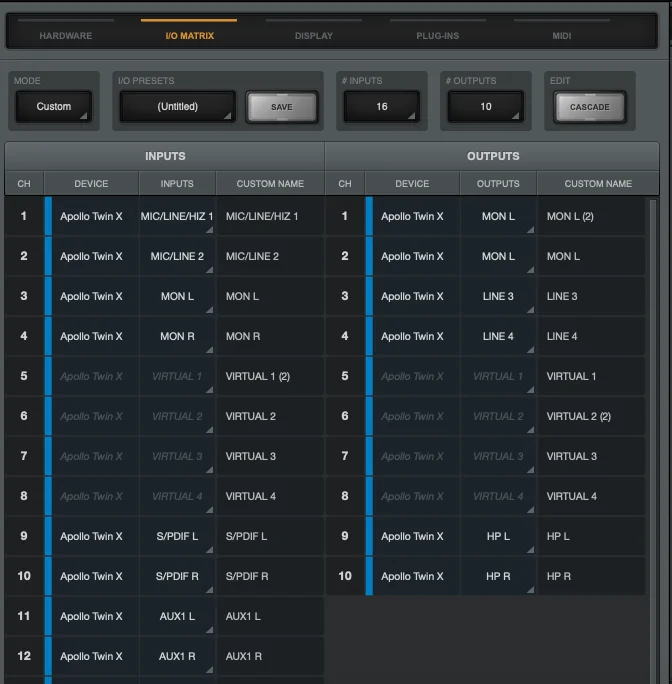Select the I/O MATRIX tab
This screenshot has width=672, height=684.
pos(189,35)
